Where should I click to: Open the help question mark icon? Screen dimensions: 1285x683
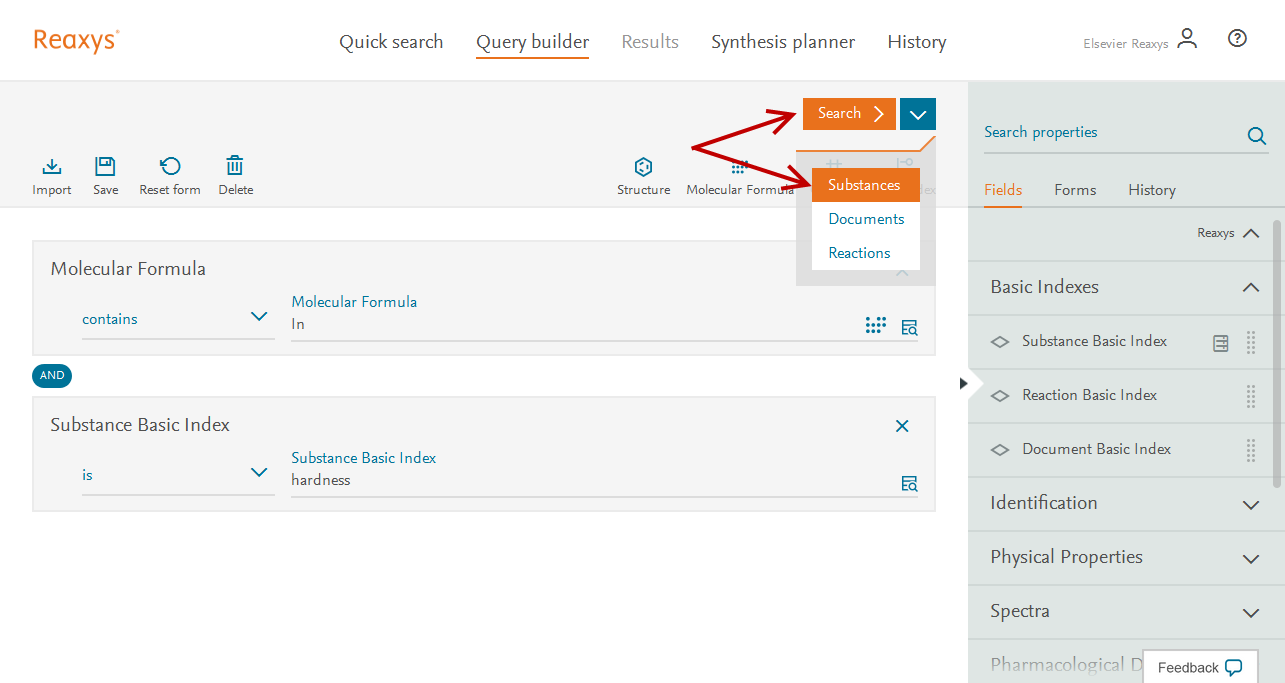click(1237, 39)
